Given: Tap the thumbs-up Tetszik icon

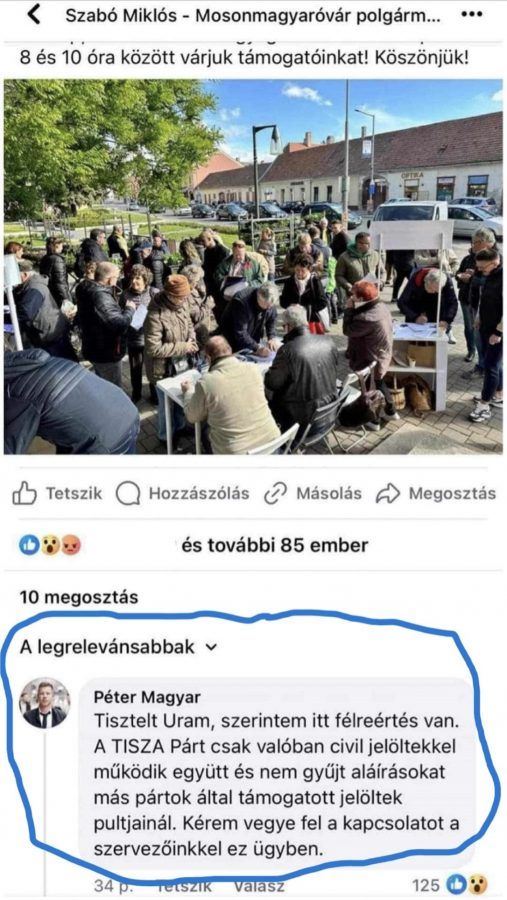Looking at the screenshot, I should [24, 494].
